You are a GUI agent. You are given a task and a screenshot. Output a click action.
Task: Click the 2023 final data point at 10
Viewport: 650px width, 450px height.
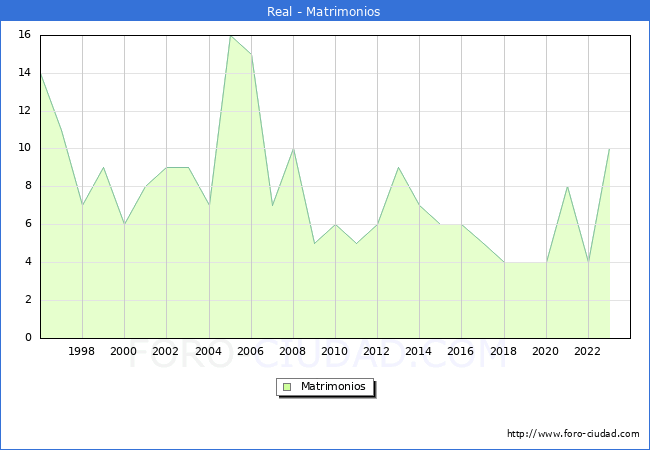[609, 149]
